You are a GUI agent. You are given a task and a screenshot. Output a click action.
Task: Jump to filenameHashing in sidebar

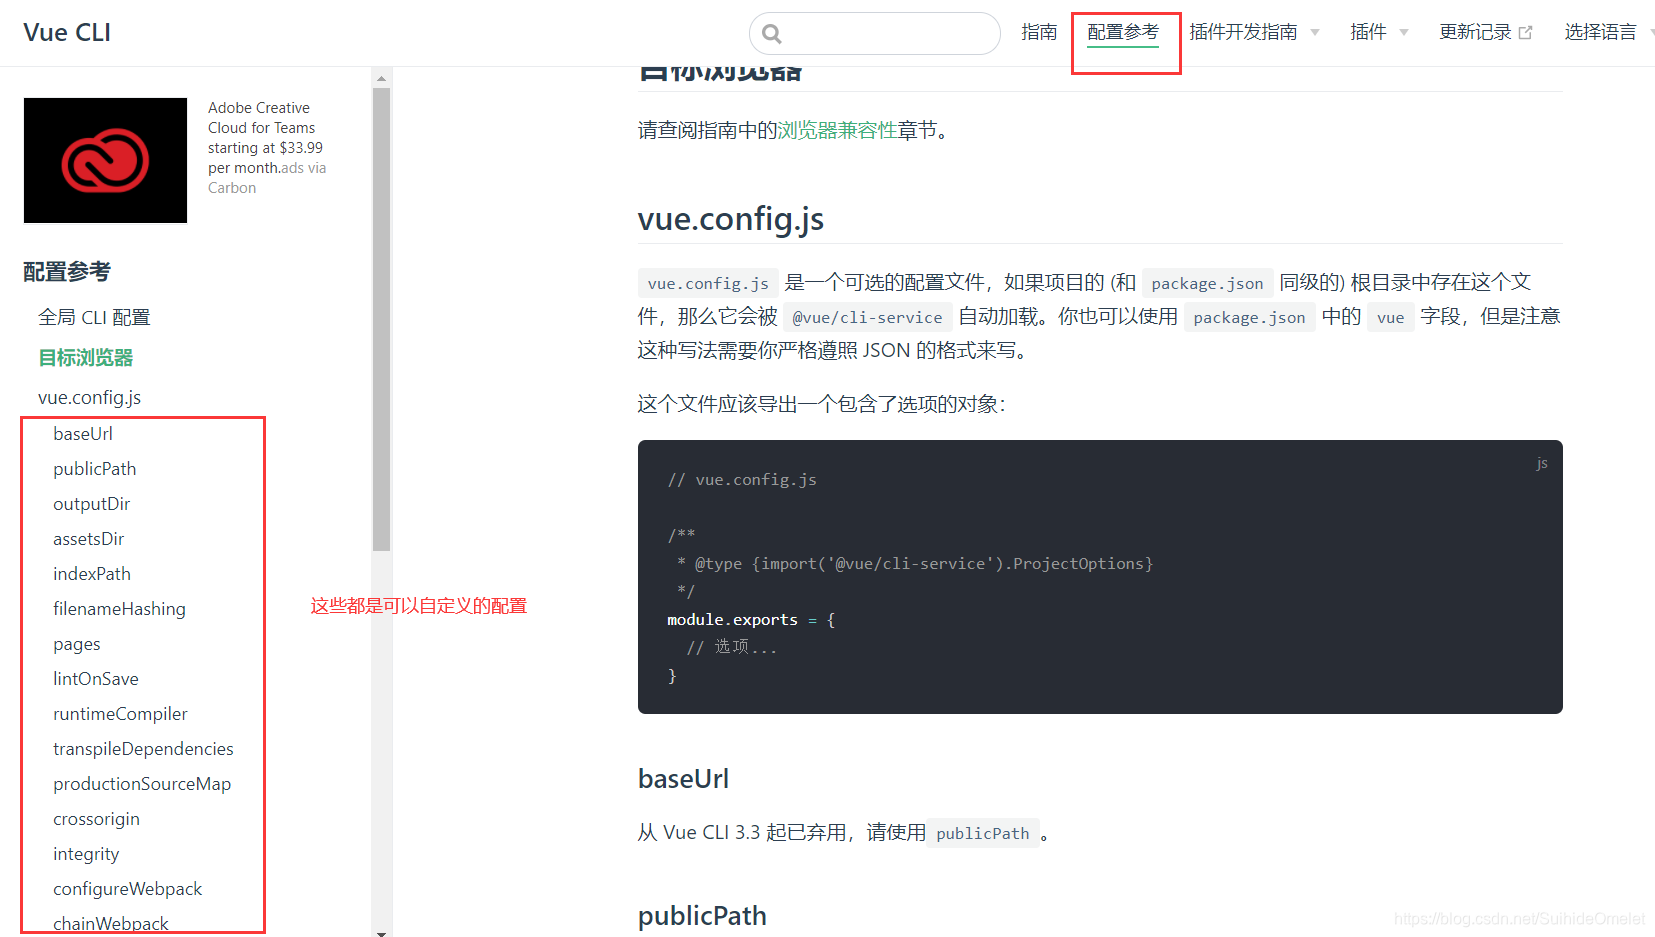click(119, 608)
